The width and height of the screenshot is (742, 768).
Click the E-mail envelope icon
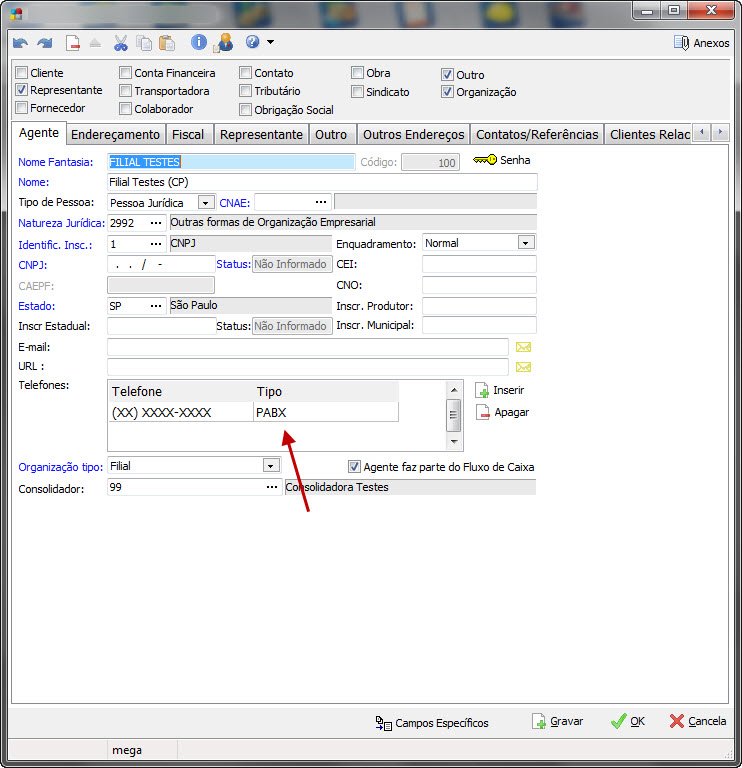click(523, 347)
